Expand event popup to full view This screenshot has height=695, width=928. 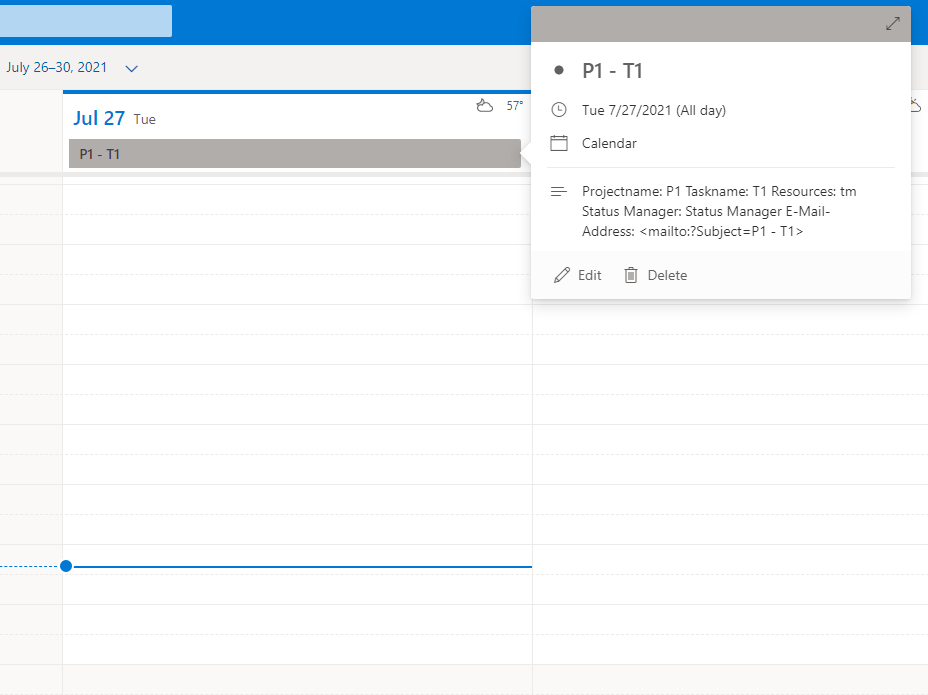892,24
